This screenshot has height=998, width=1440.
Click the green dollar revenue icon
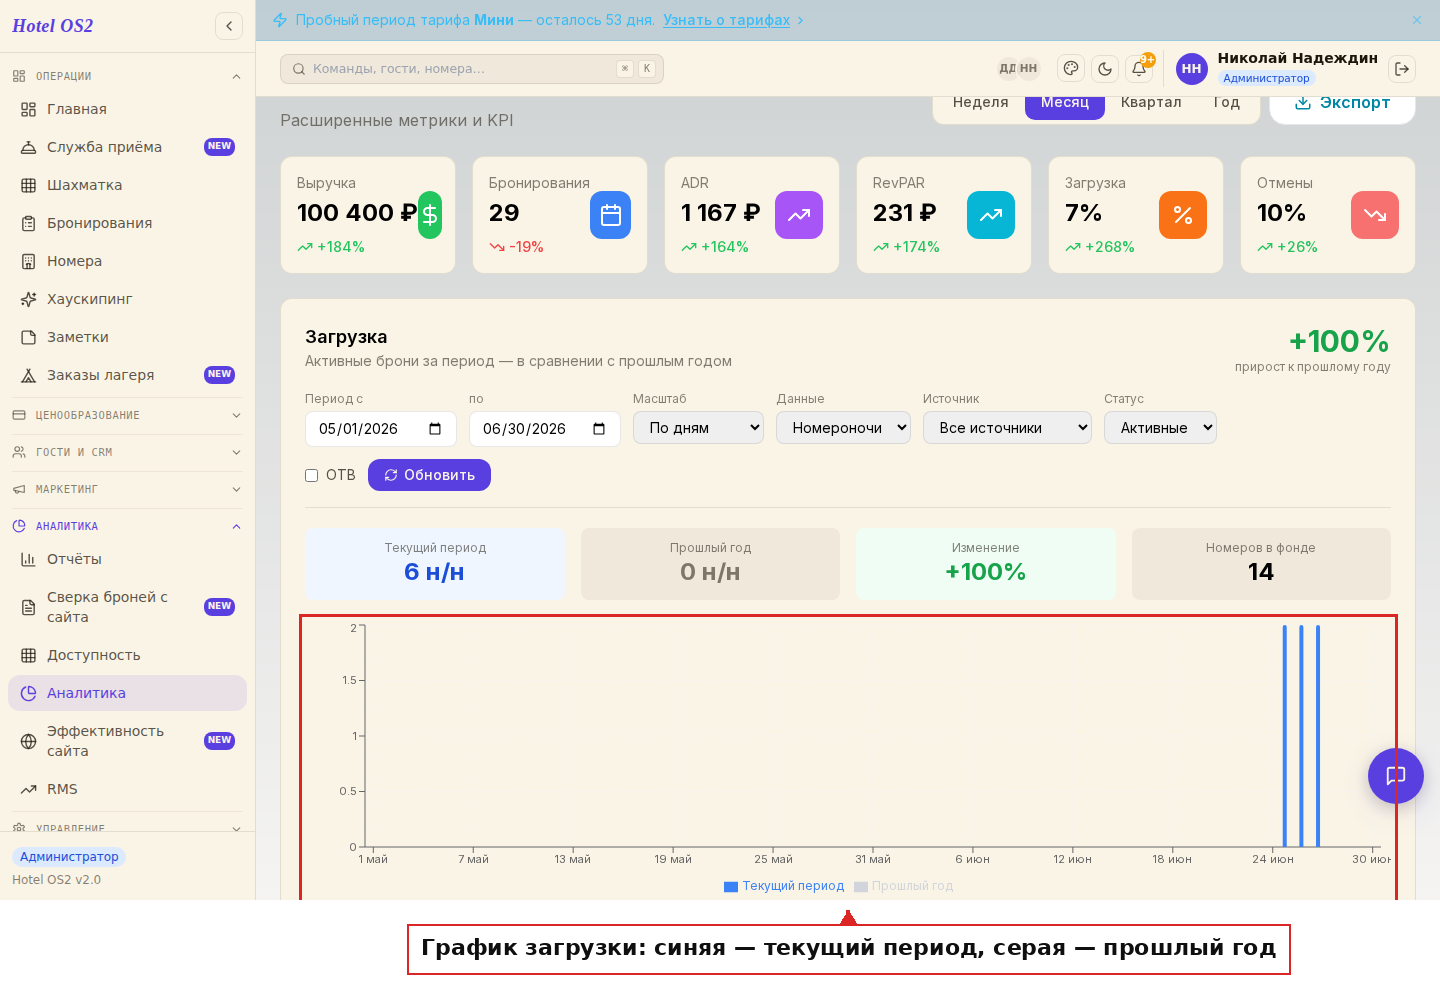coord(430,215)
